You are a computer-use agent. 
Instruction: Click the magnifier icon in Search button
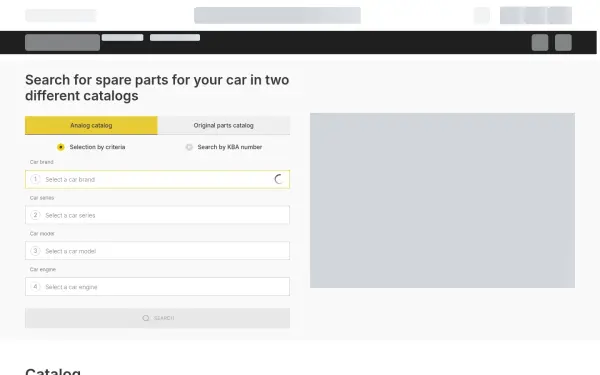pos(145,318)
